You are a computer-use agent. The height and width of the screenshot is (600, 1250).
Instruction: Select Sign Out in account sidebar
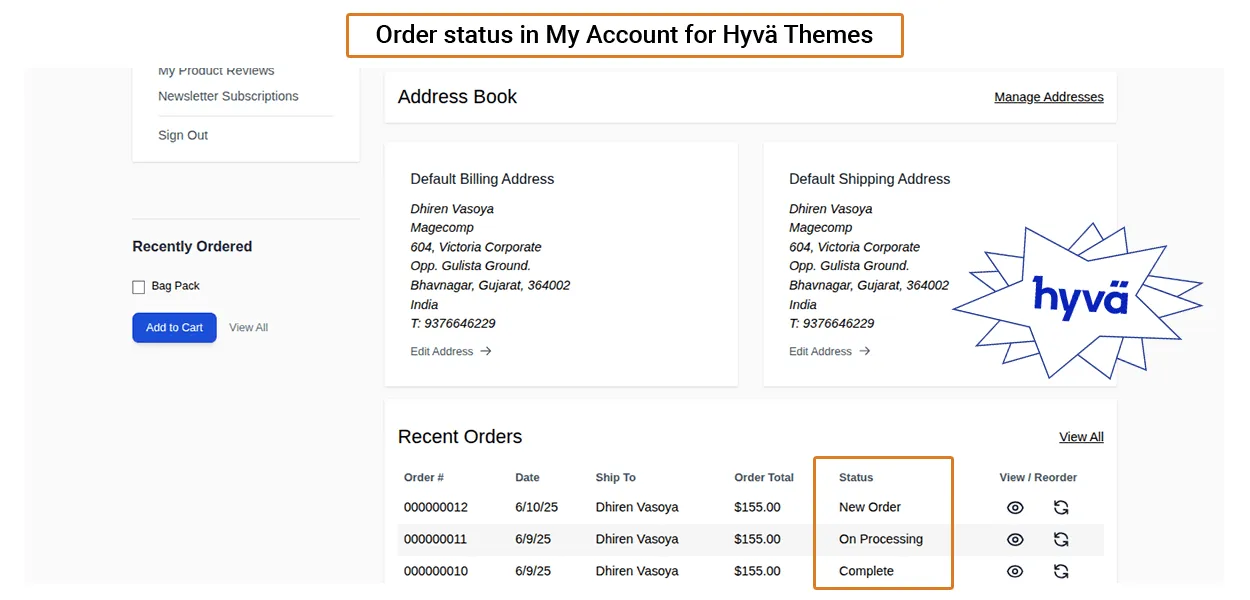[183, 135]
